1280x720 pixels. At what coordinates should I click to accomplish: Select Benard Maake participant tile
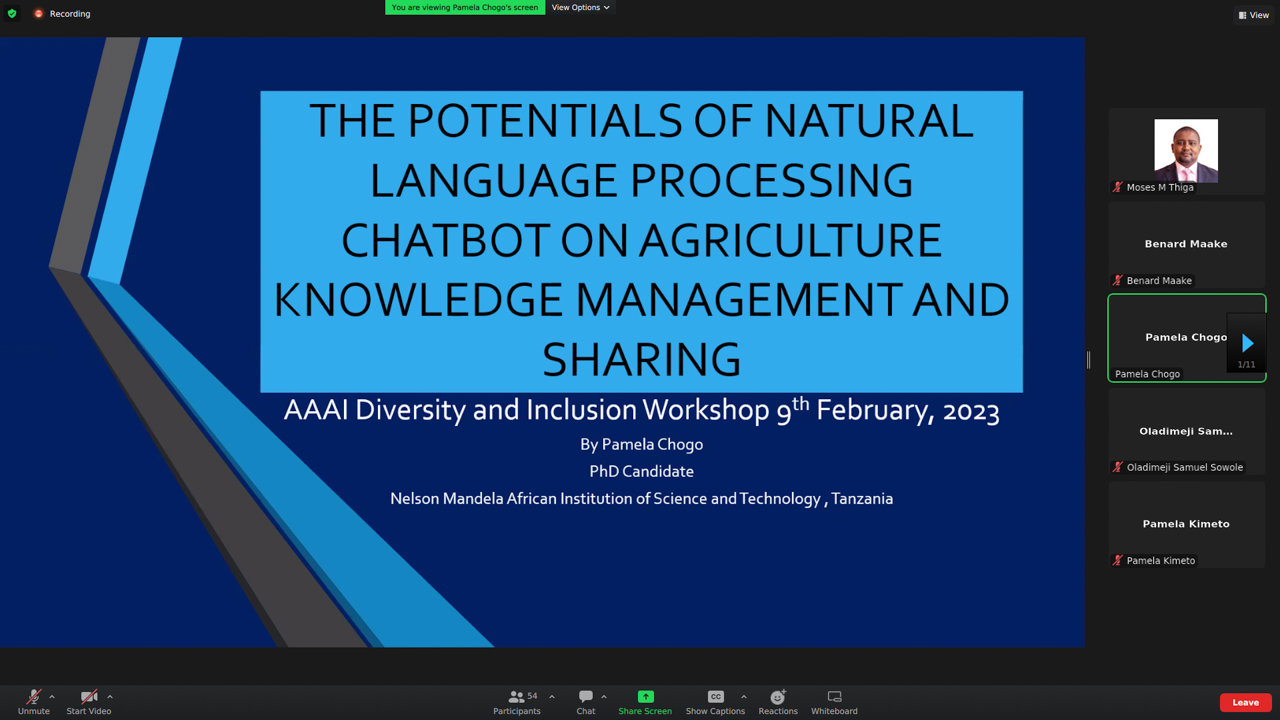point(1187,244)
